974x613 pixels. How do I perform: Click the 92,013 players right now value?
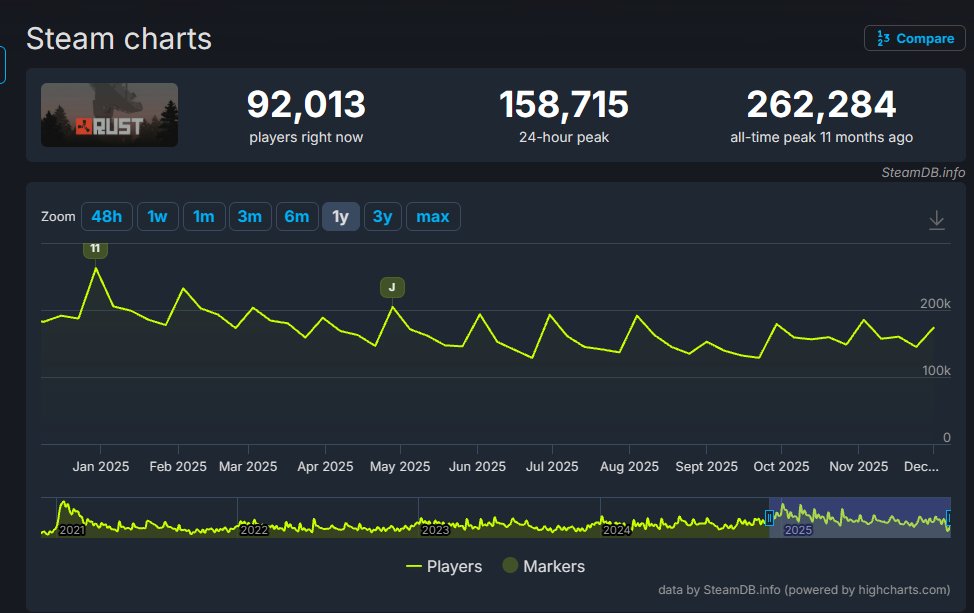tap(306, 104)
